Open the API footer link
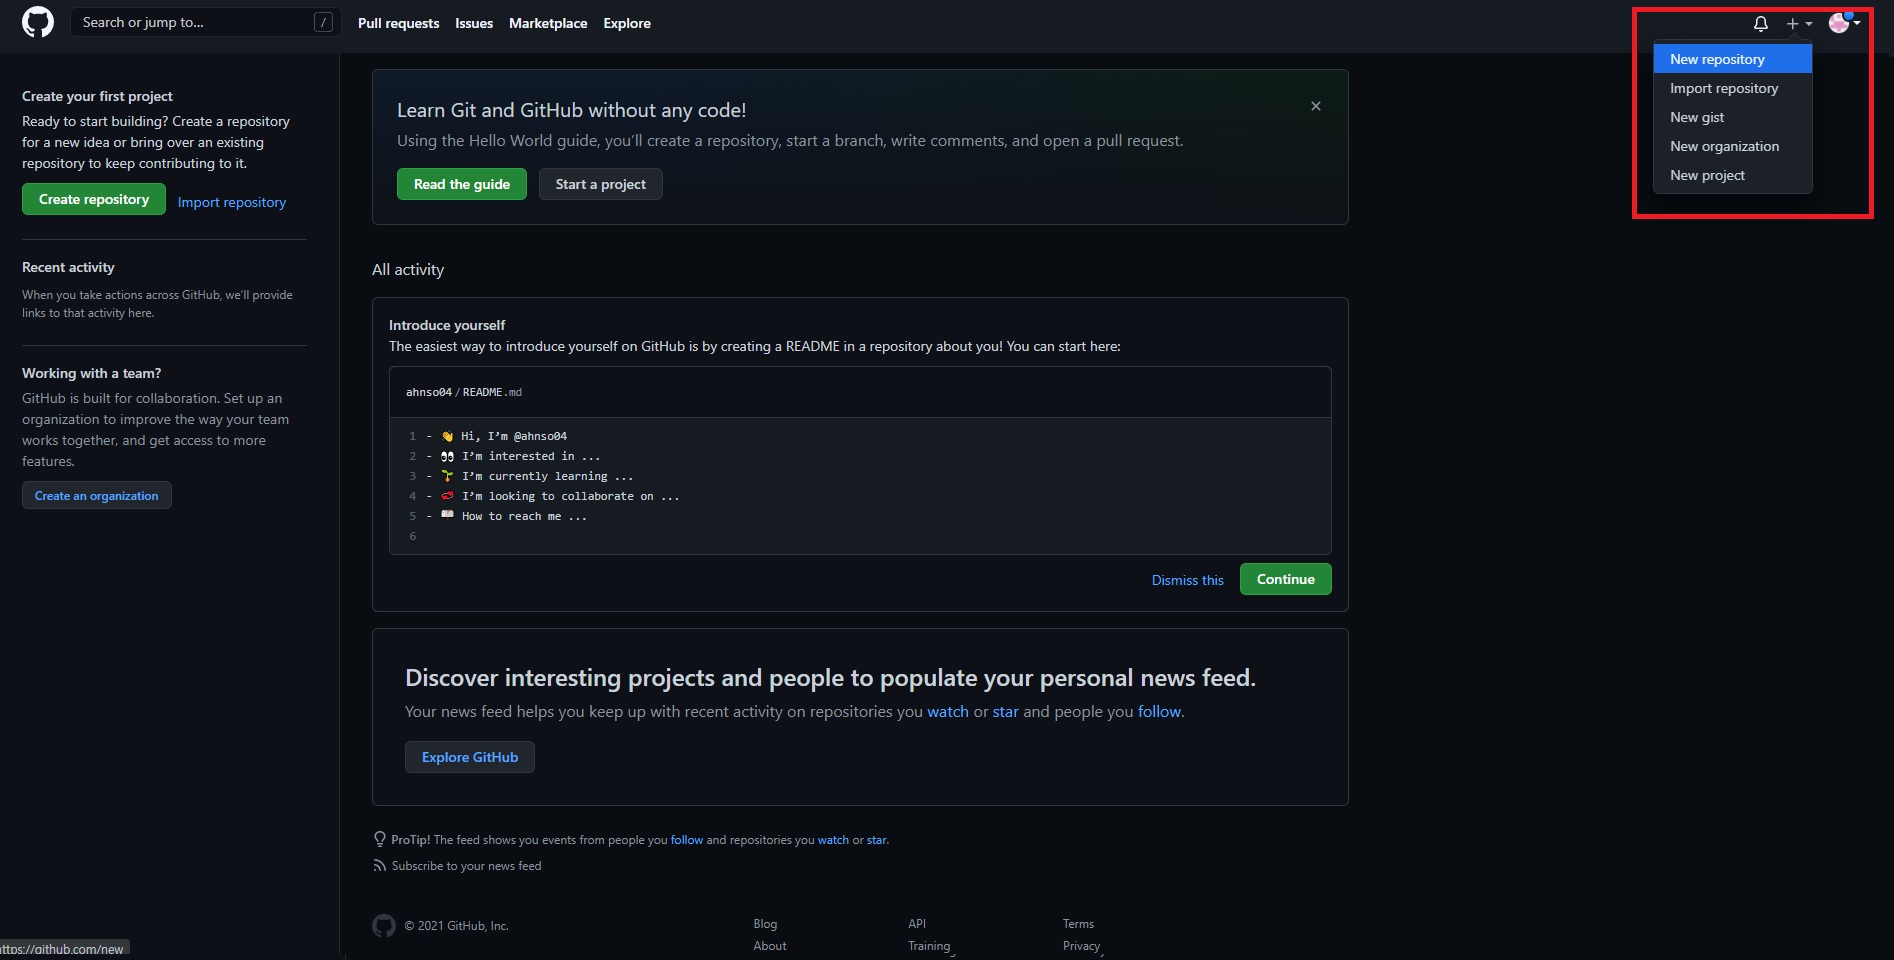This screenshot has height=960, width=1894. pos(917,924)
